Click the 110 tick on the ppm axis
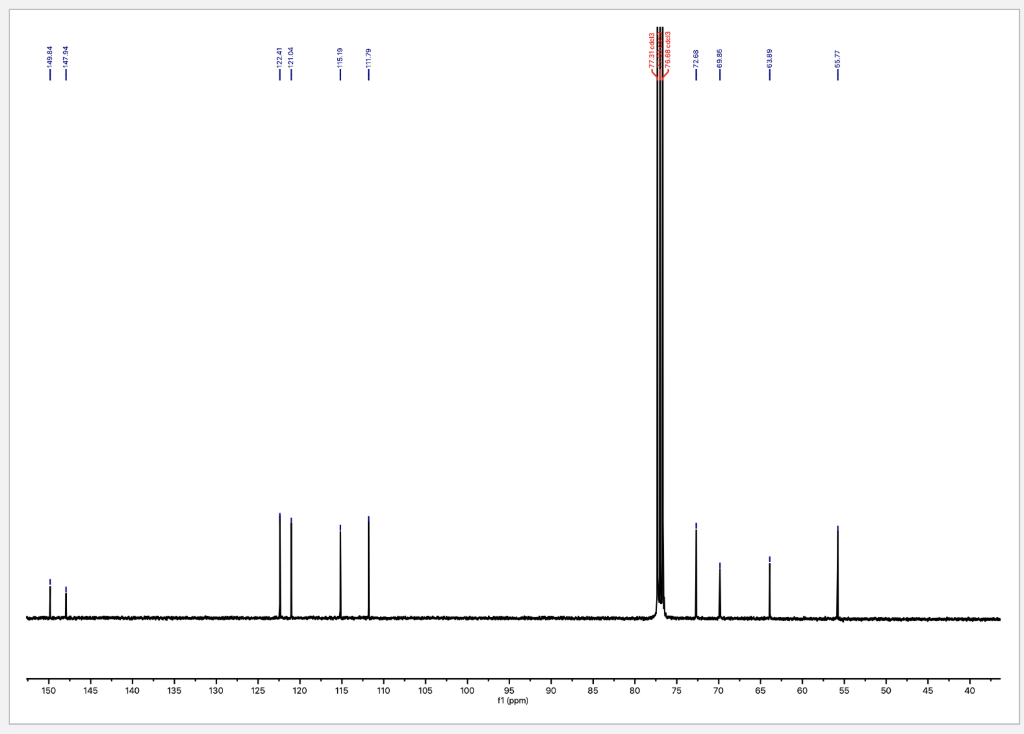1024x734 pixels. coord(383,690)
